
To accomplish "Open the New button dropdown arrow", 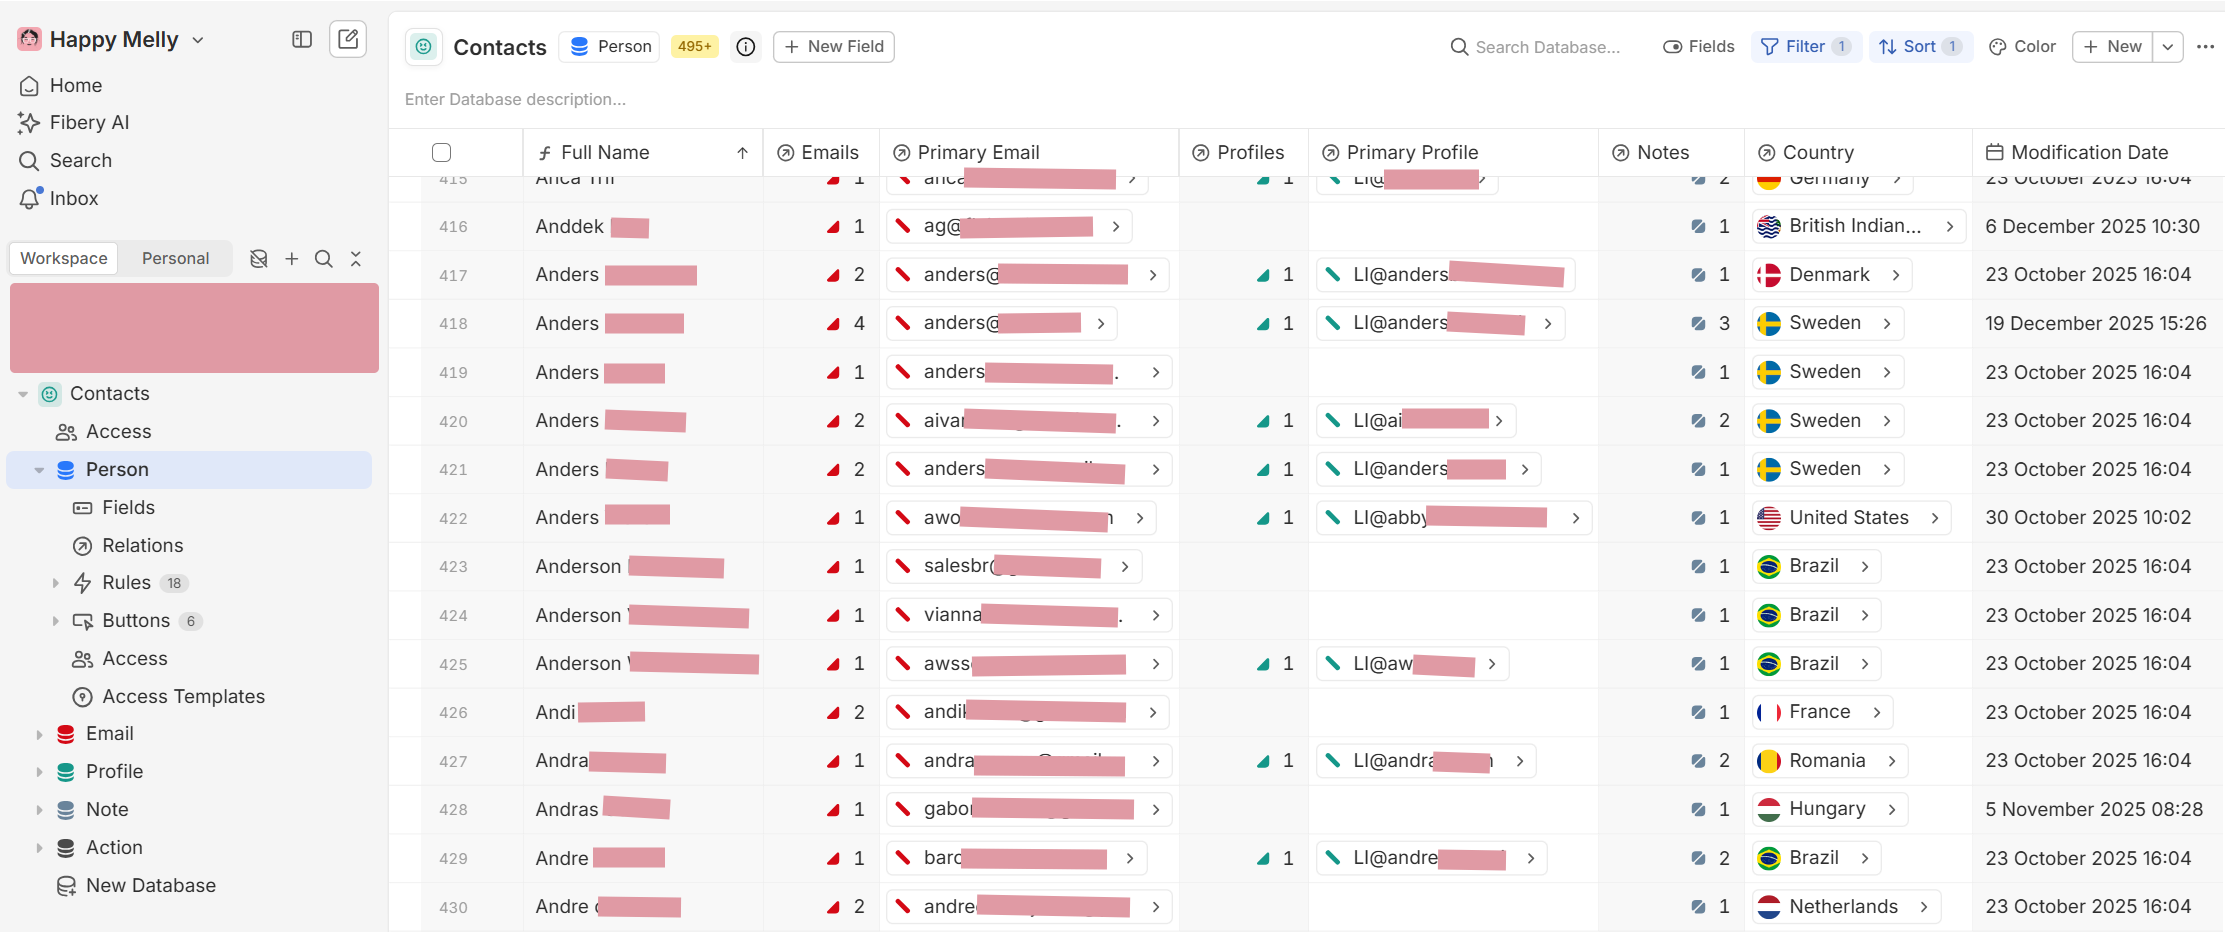I will pos(2167,46).
